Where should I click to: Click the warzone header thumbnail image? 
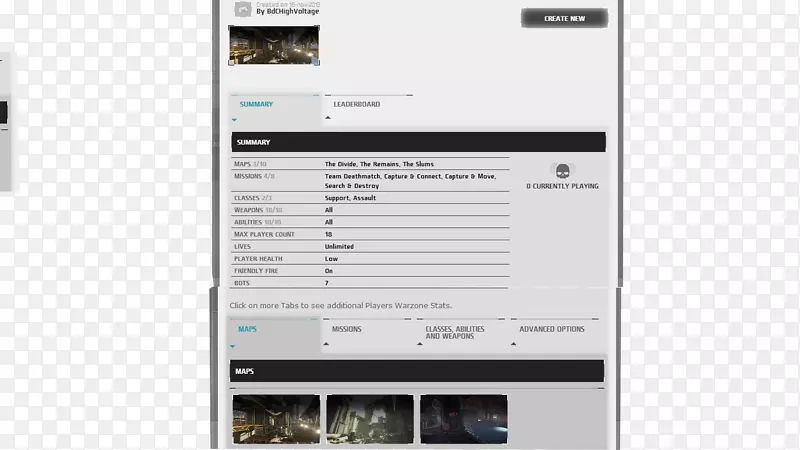tap(274, 45)
